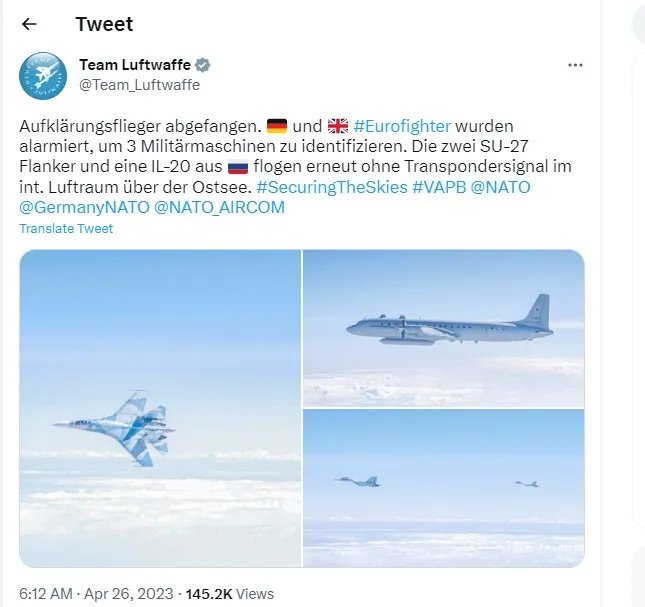Image resolution: width=645 pixels, height=607 pixels.
Task: Click the tweet timestamp Apr 26, 2023
Action: pos(129,594)
